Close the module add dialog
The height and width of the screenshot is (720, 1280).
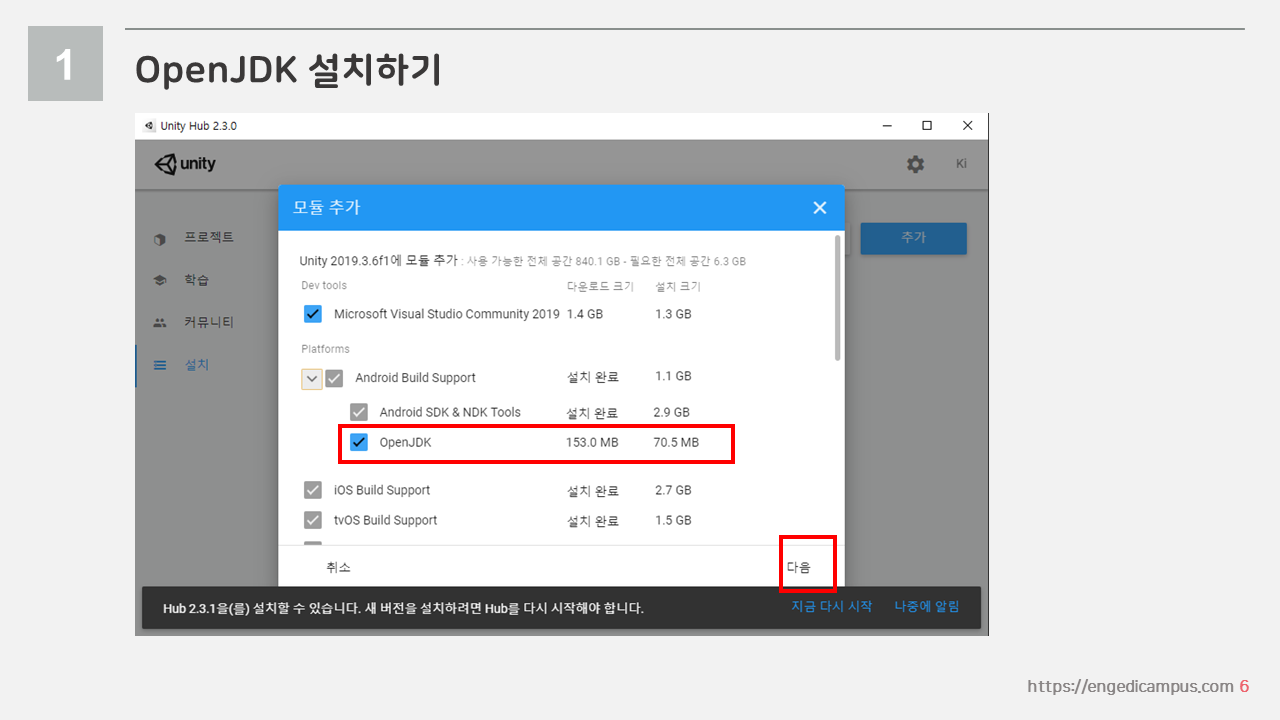(x=820, y=208)
